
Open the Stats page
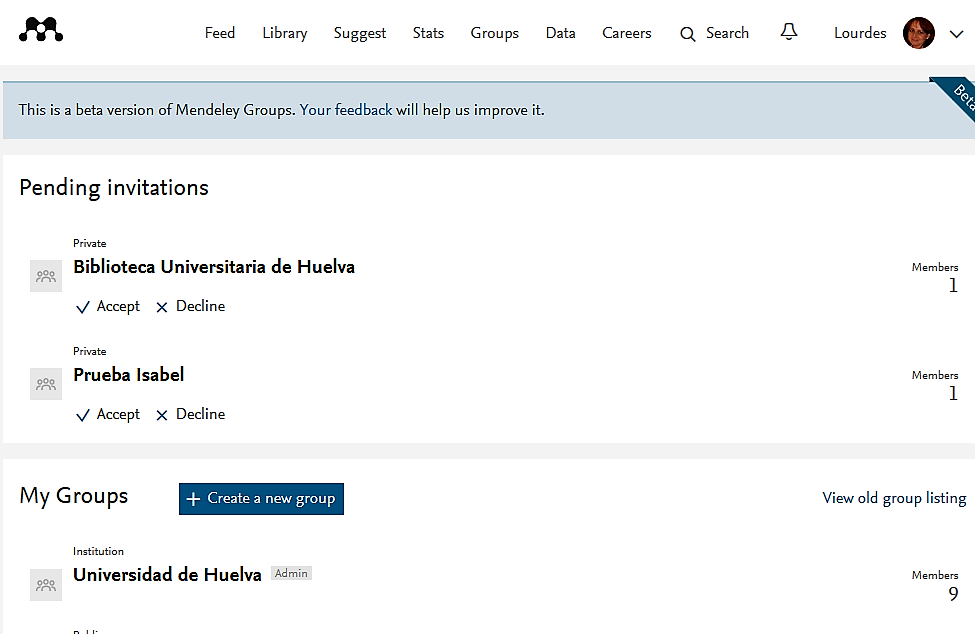pyautogui.click(x=428, y=33)
